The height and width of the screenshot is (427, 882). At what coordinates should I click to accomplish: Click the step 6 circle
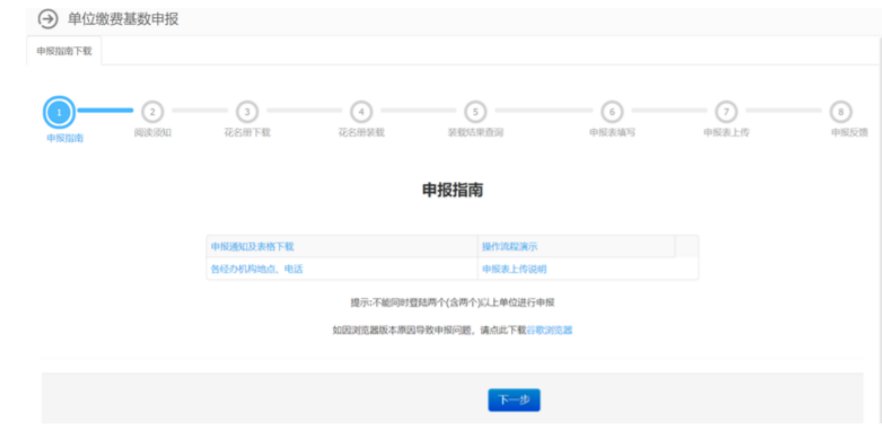pos(612,111)
